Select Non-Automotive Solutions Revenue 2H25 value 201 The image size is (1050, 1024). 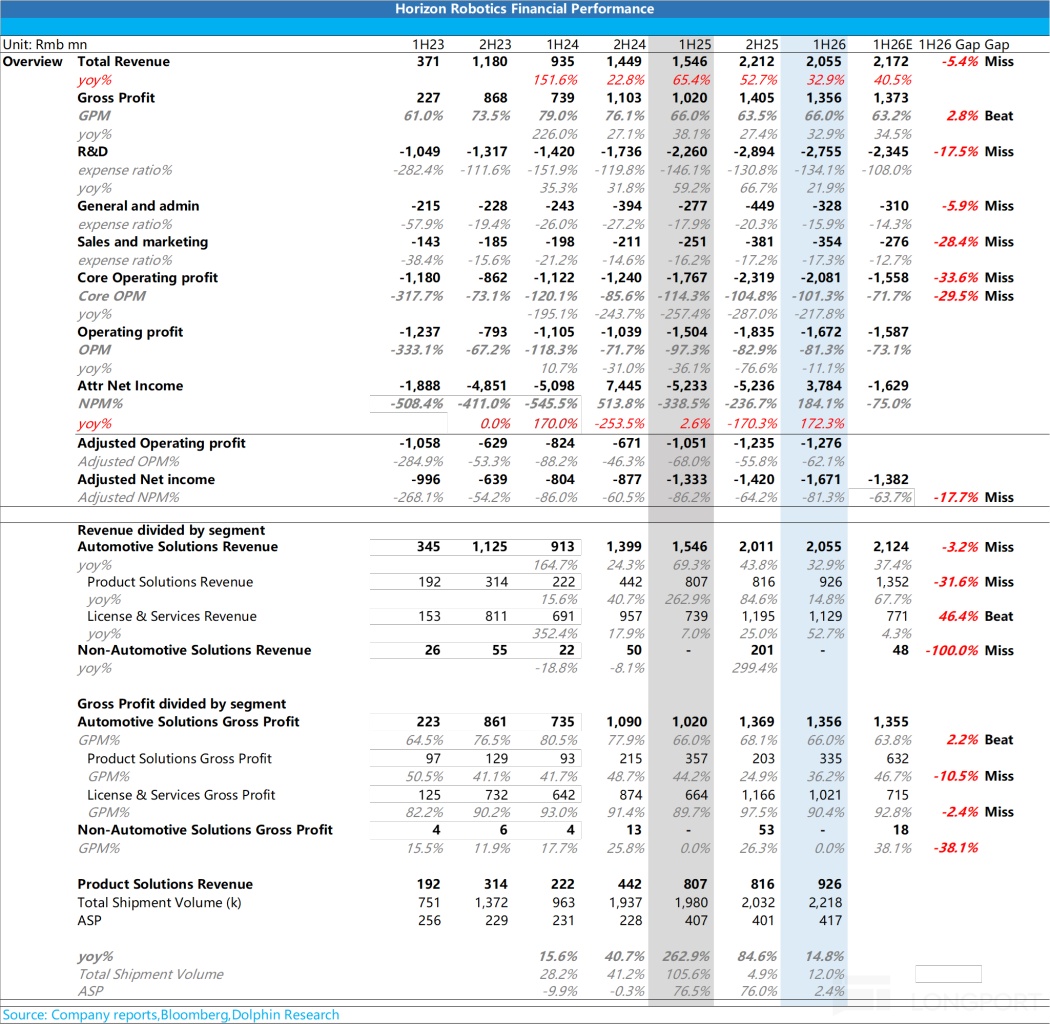point(763,651)
